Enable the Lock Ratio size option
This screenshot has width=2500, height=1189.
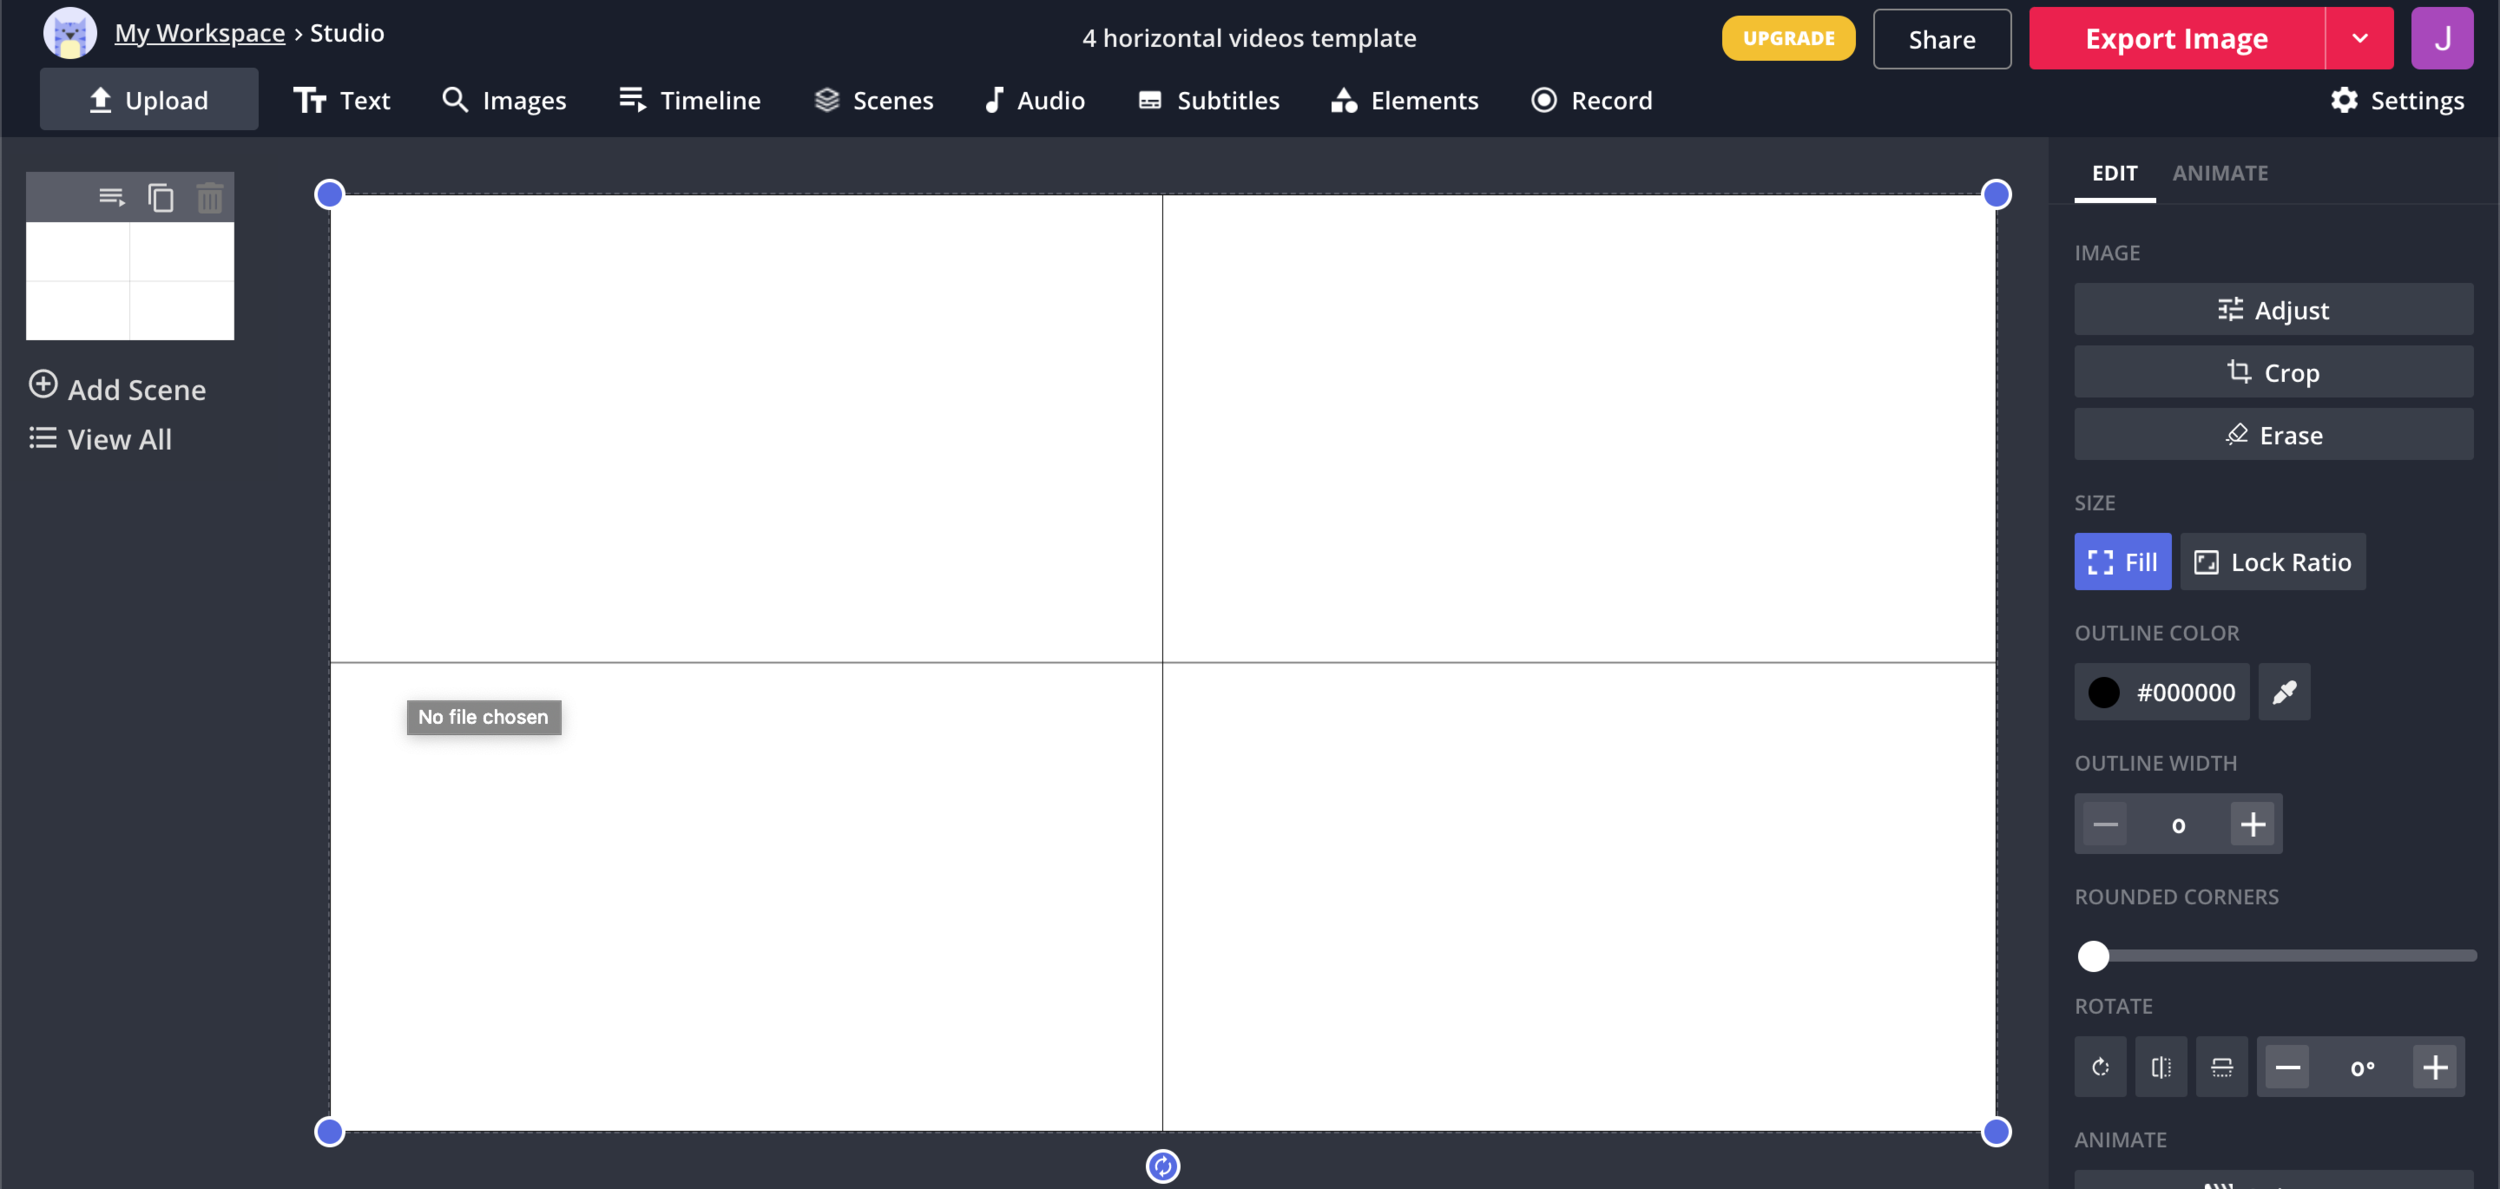2272,562
